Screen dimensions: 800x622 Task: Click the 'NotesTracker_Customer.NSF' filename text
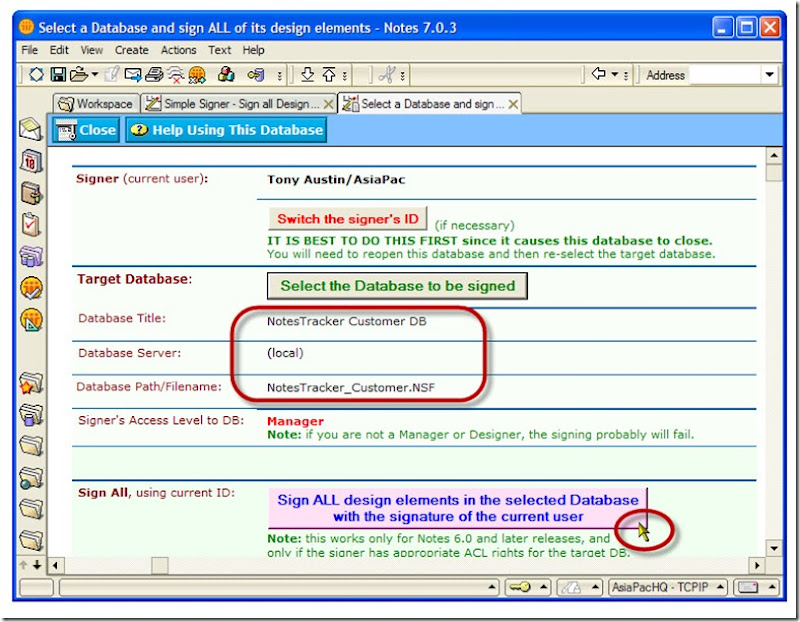(x=351, y=388)
